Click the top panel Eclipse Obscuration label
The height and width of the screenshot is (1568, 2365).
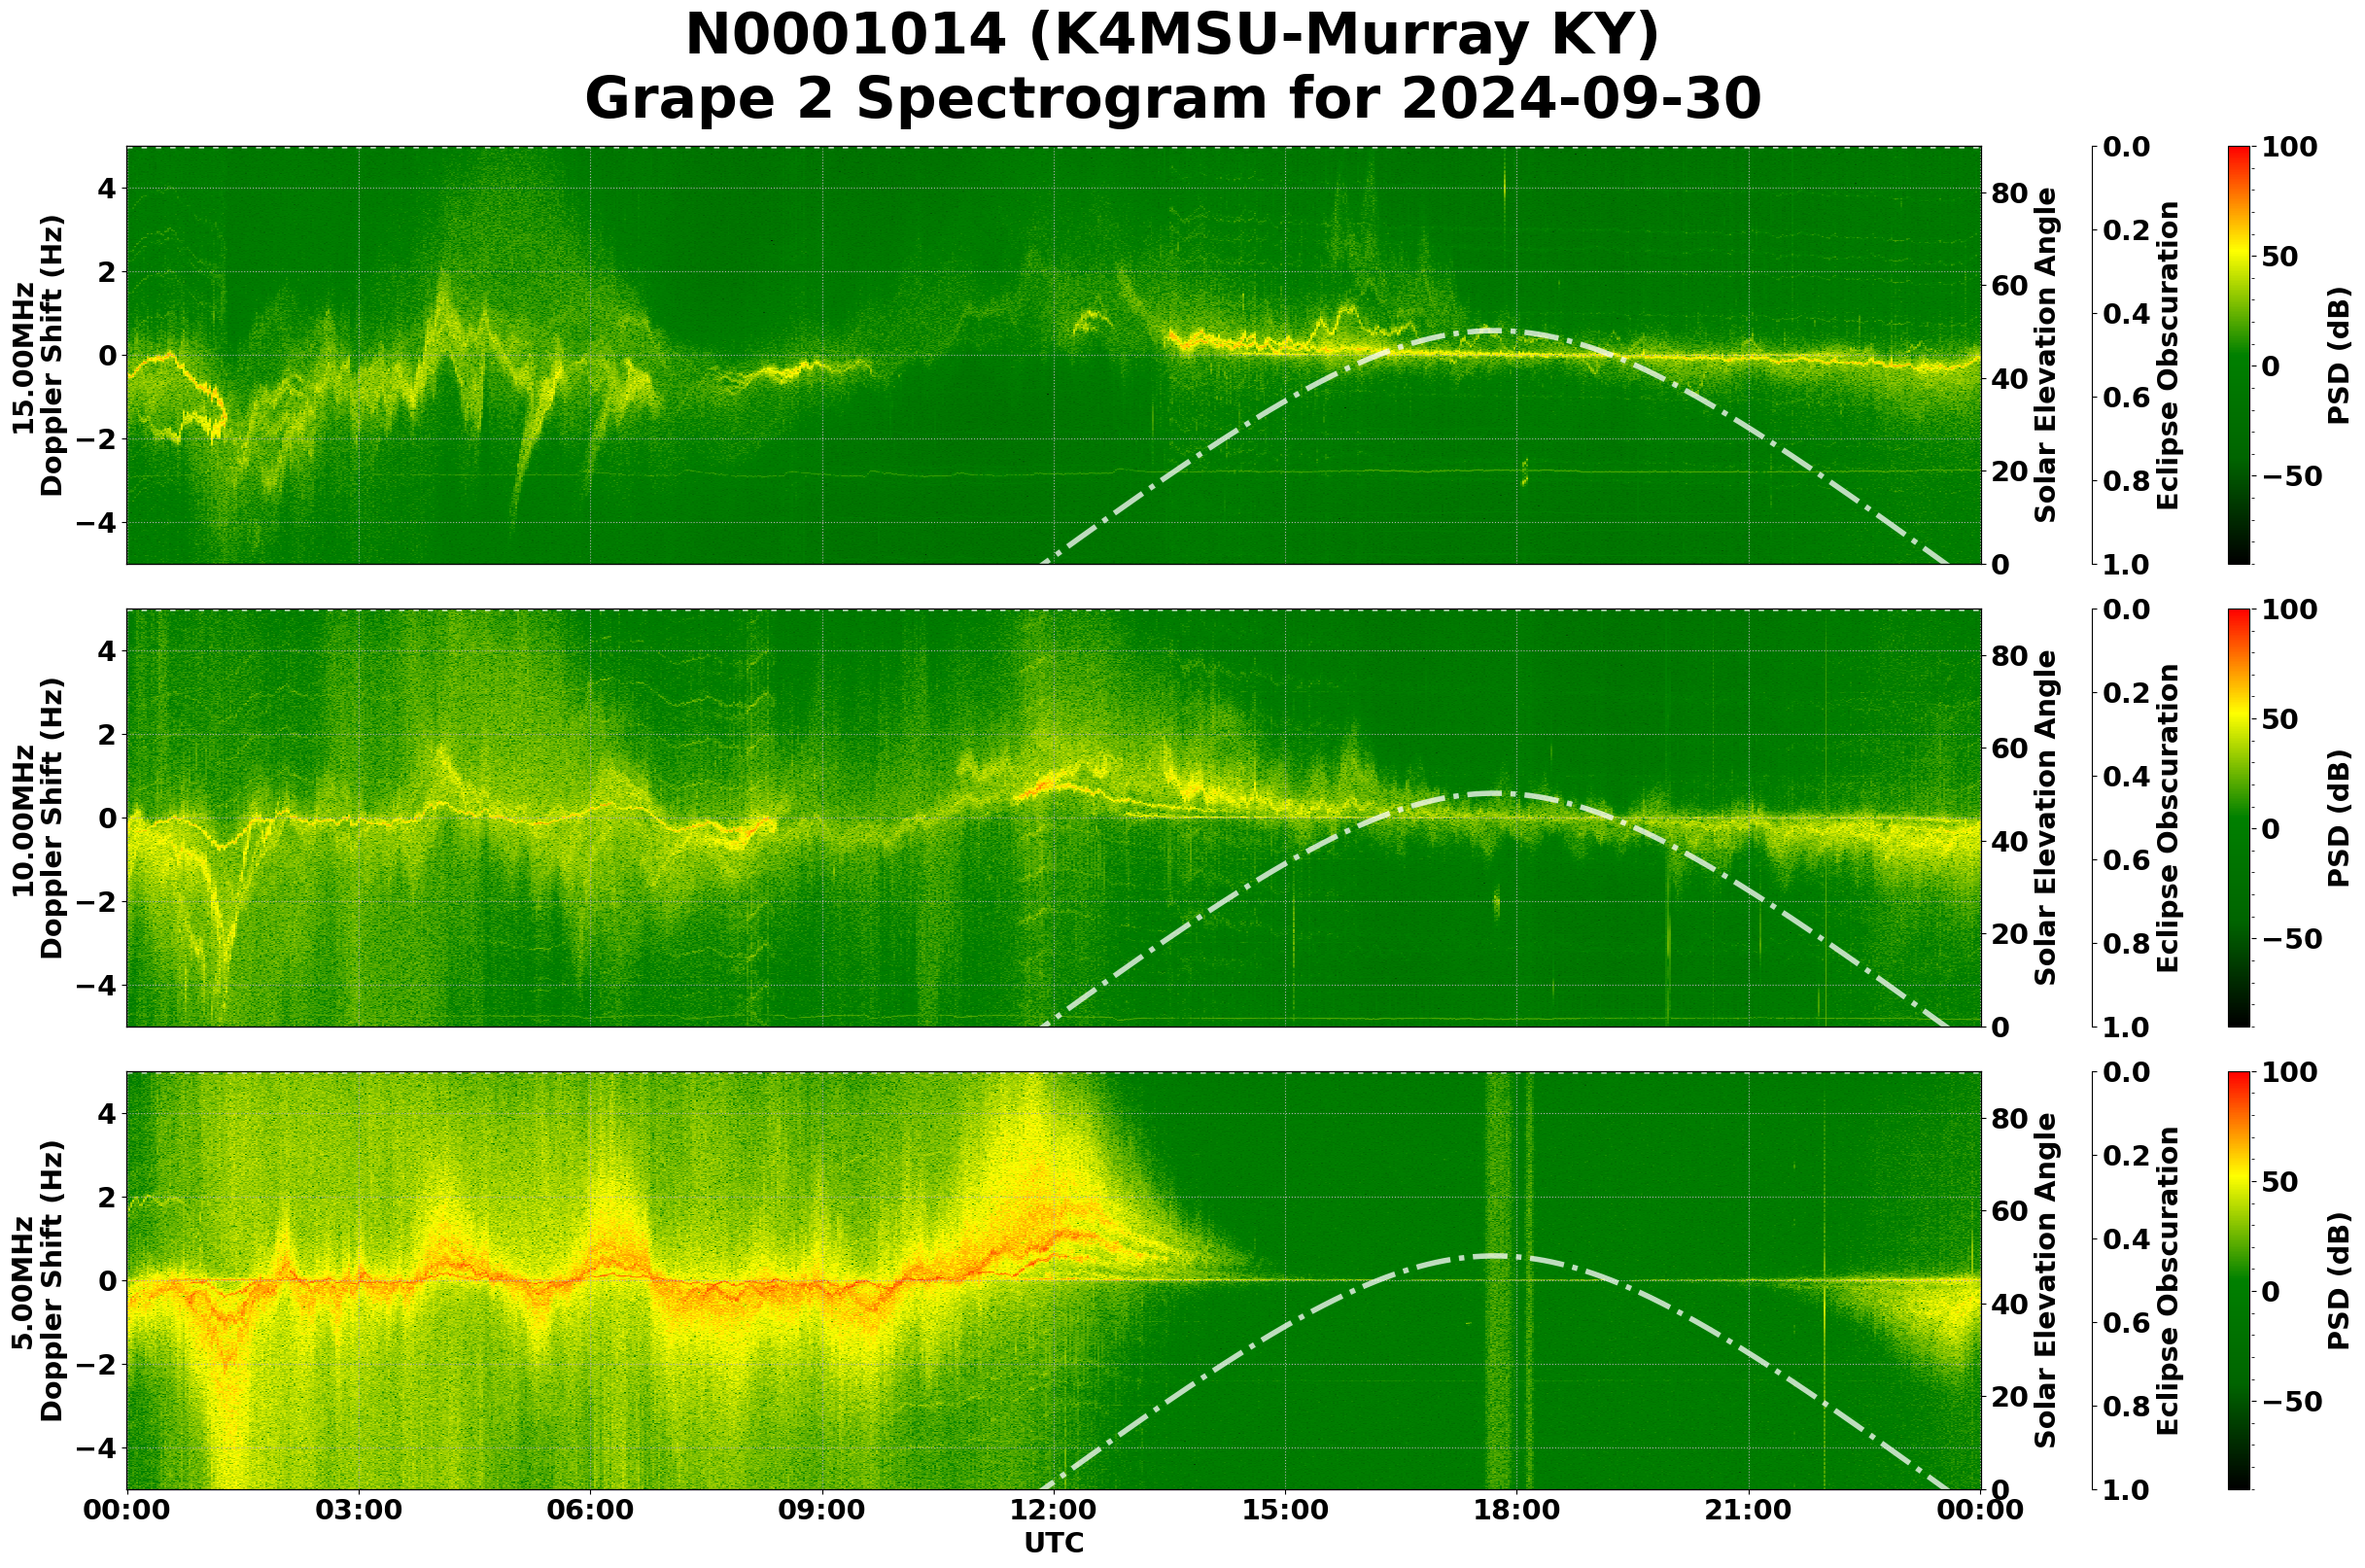click(2166, 355)
